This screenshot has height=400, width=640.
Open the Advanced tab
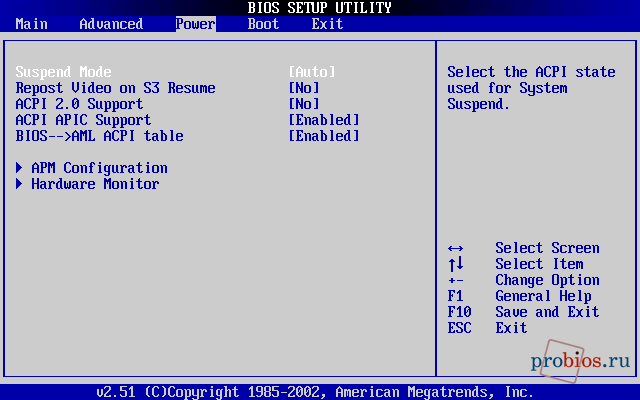coord(111,24)
